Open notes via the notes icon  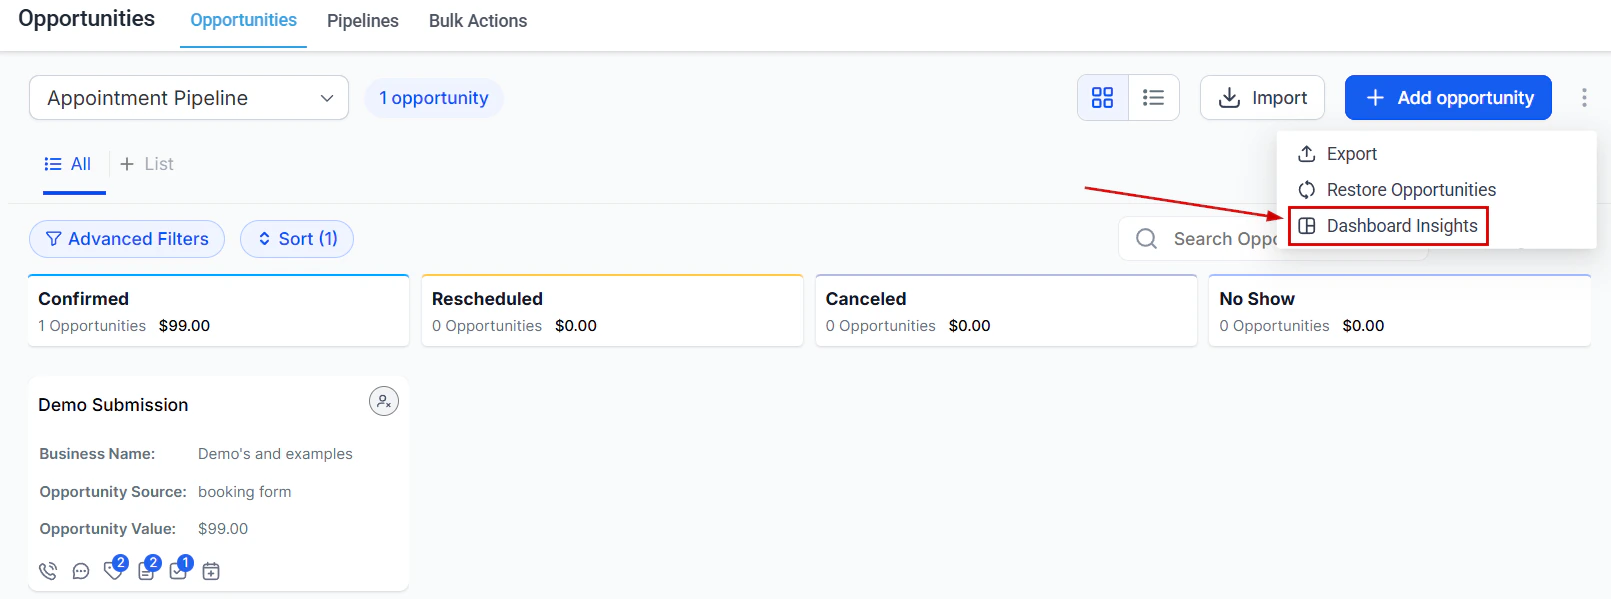tap(146, 570)
